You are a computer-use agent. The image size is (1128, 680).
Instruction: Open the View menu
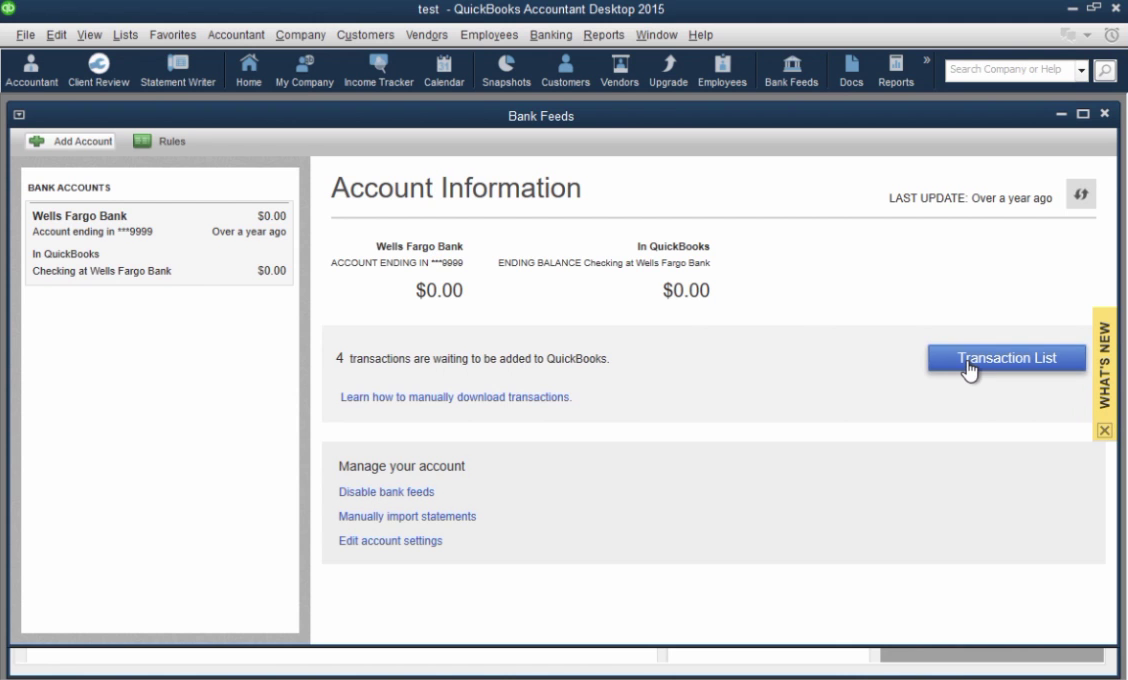(89, 35)
